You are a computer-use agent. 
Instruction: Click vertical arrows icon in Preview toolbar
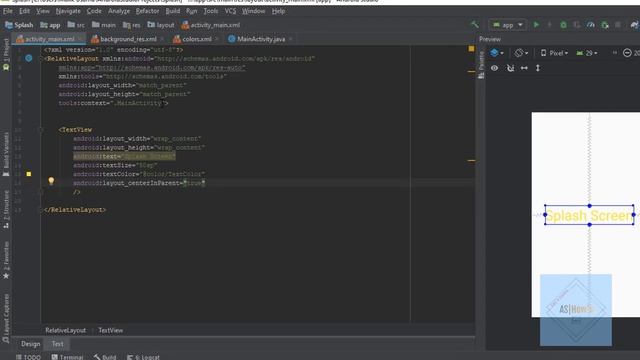538,68
